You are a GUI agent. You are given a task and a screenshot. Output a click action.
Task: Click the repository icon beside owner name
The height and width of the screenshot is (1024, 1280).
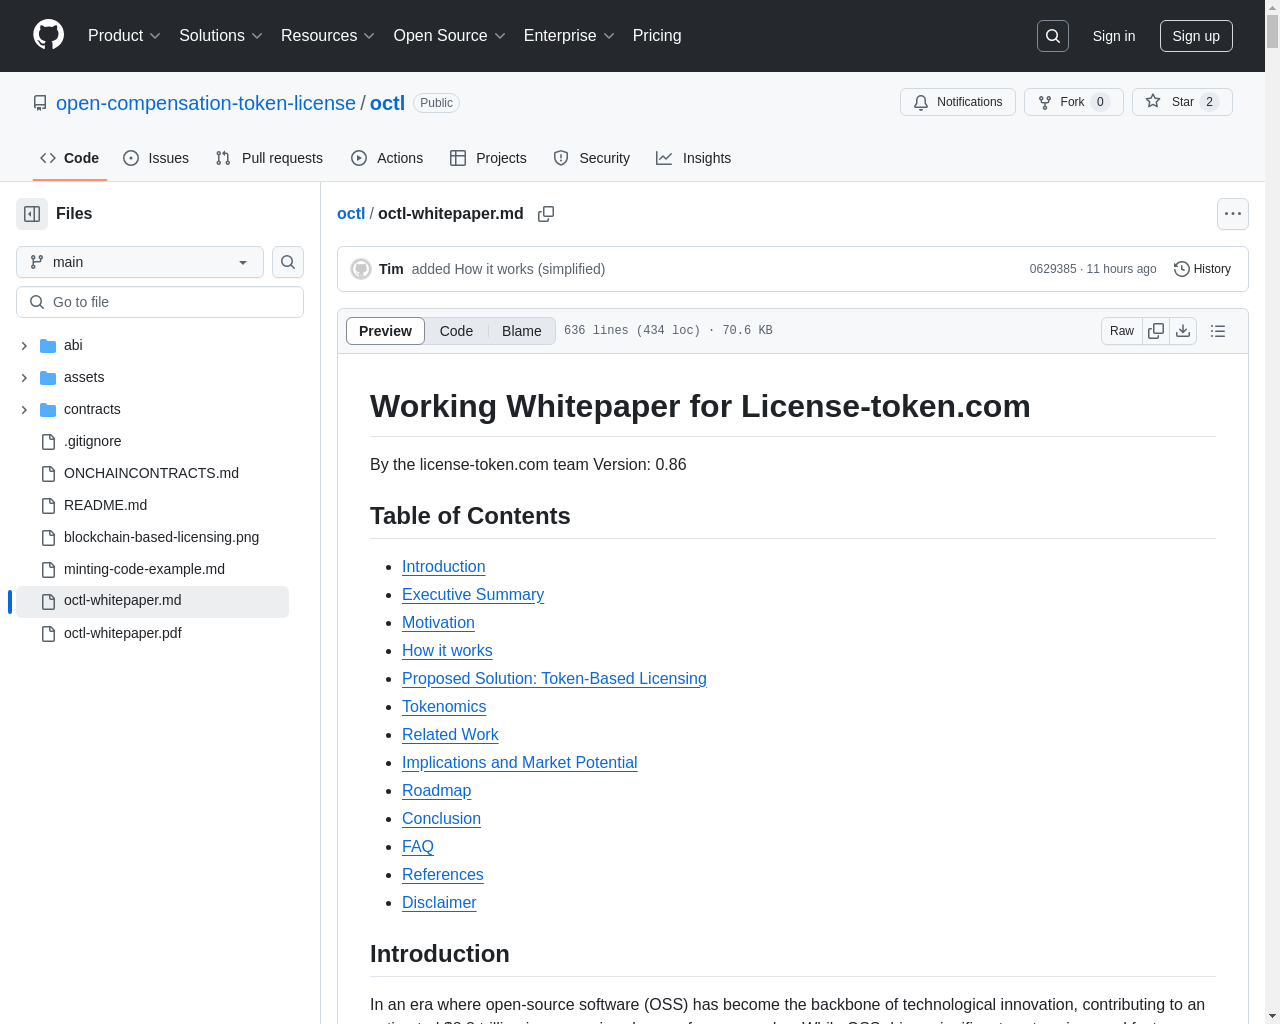click(x=40, y=103)
